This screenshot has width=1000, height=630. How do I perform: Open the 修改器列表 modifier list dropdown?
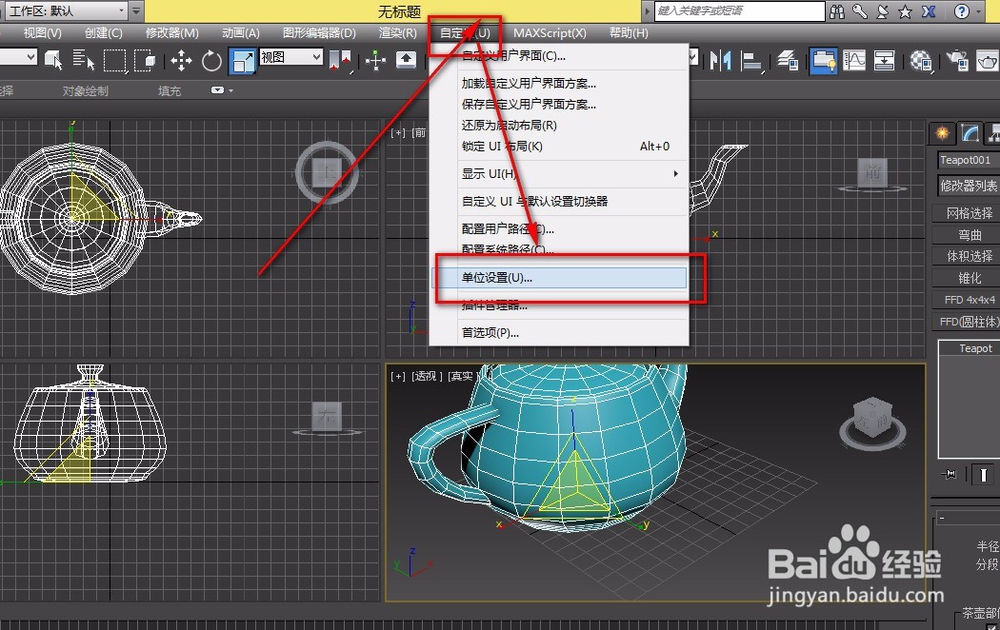[967, 186]
